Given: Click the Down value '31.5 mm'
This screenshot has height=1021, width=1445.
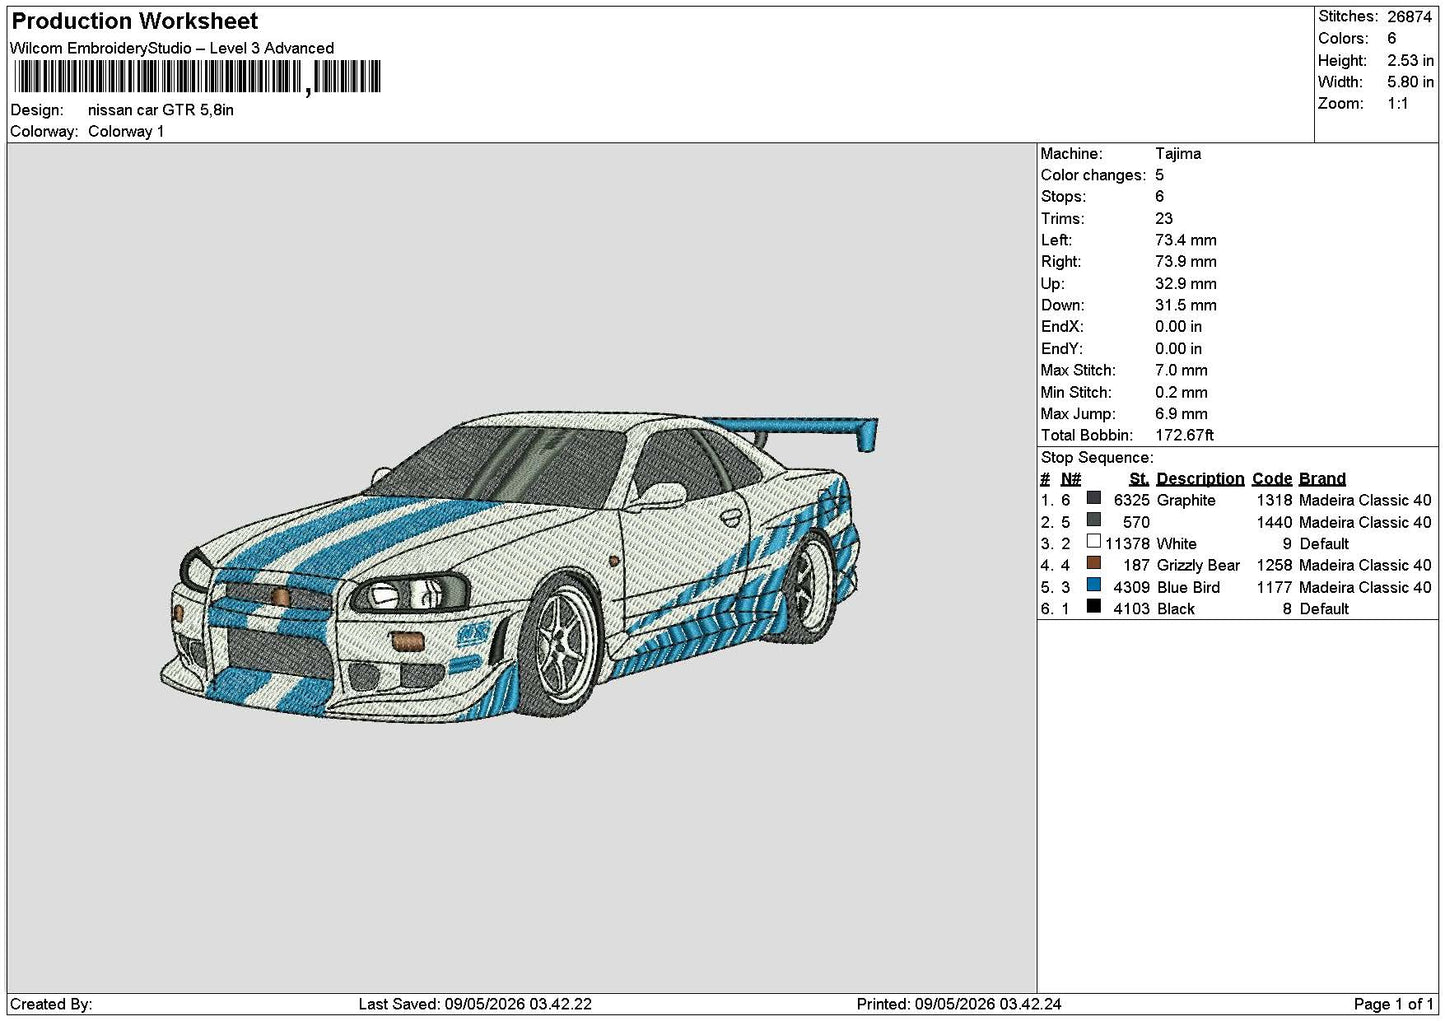Looking at the screenshot, I should pos(1186,305).
